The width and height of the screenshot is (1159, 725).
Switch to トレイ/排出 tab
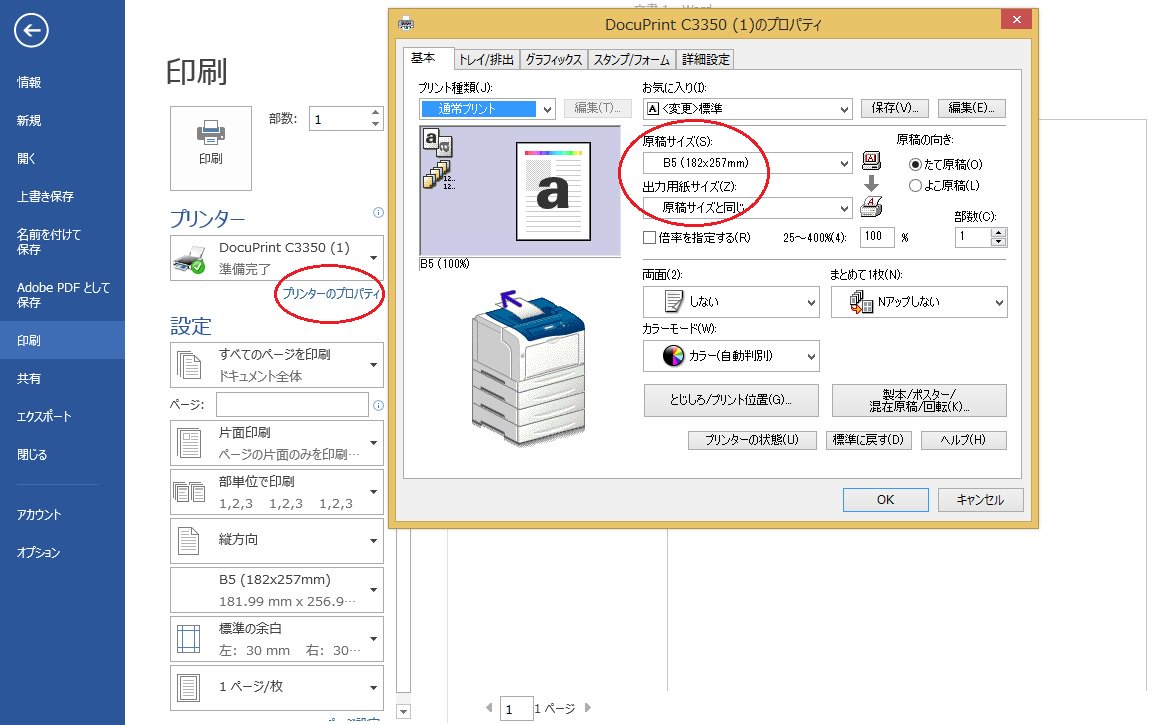click(486, 59)
